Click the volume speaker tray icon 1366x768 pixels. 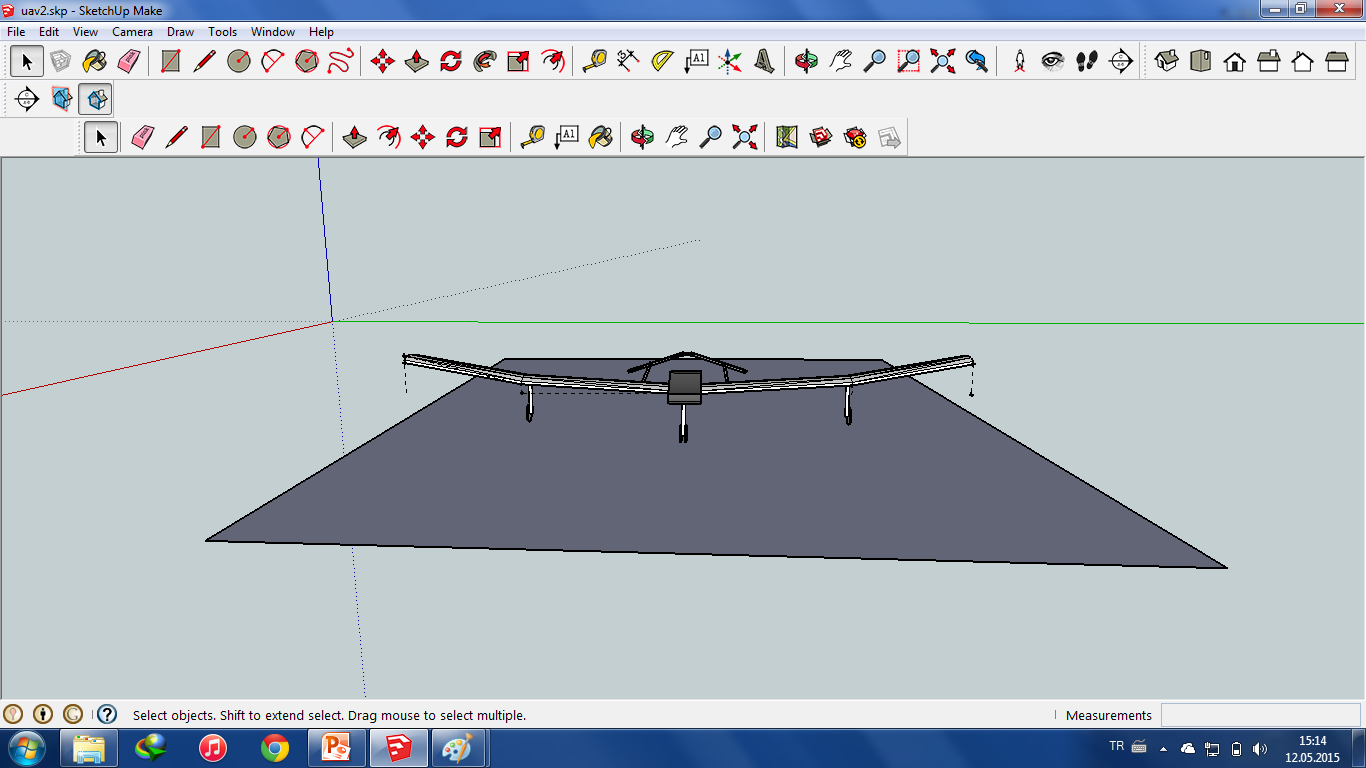tap(1260, 748)
